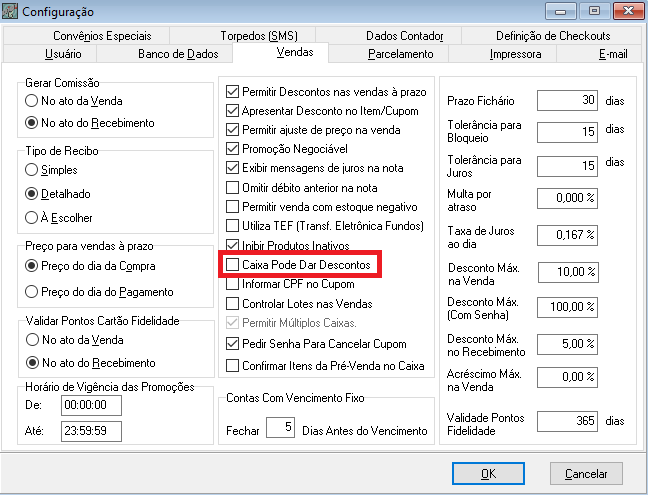The width and height of the screenshot is (648, 495).
Task: Click the promotion start time De field
Action: click(91, 405)
